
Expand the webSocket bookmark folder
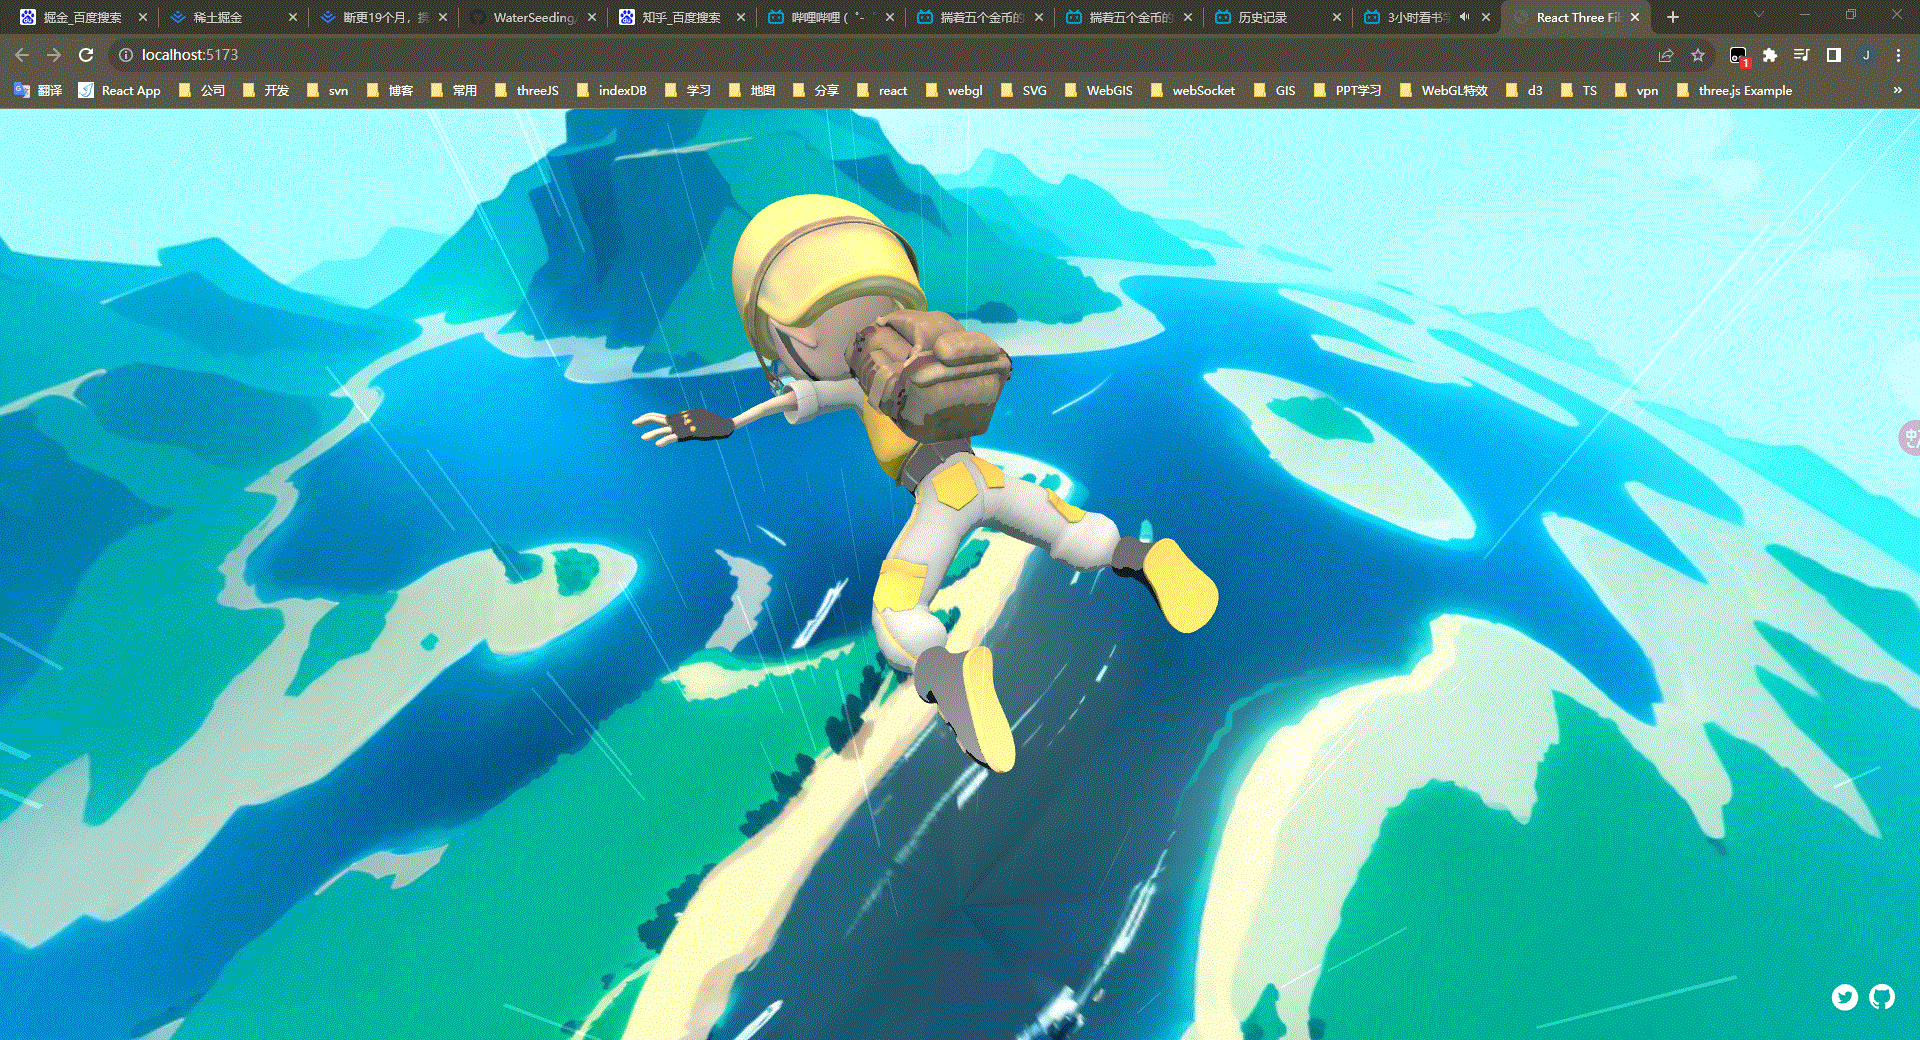pyautogui.click(x=1192, y=90)
